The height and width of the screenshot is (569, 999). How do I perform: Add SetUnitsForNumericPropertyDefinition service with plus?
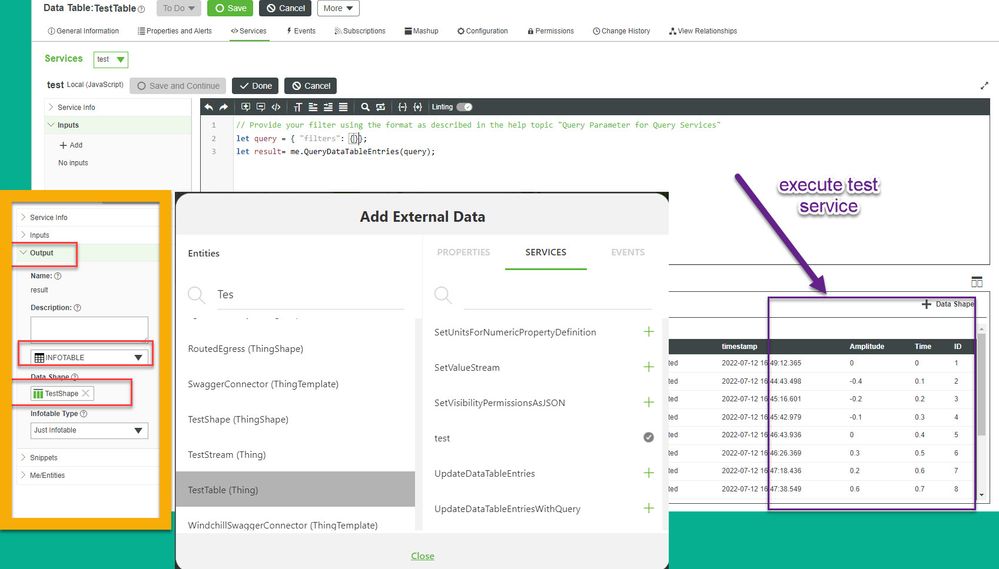[649, 331]
